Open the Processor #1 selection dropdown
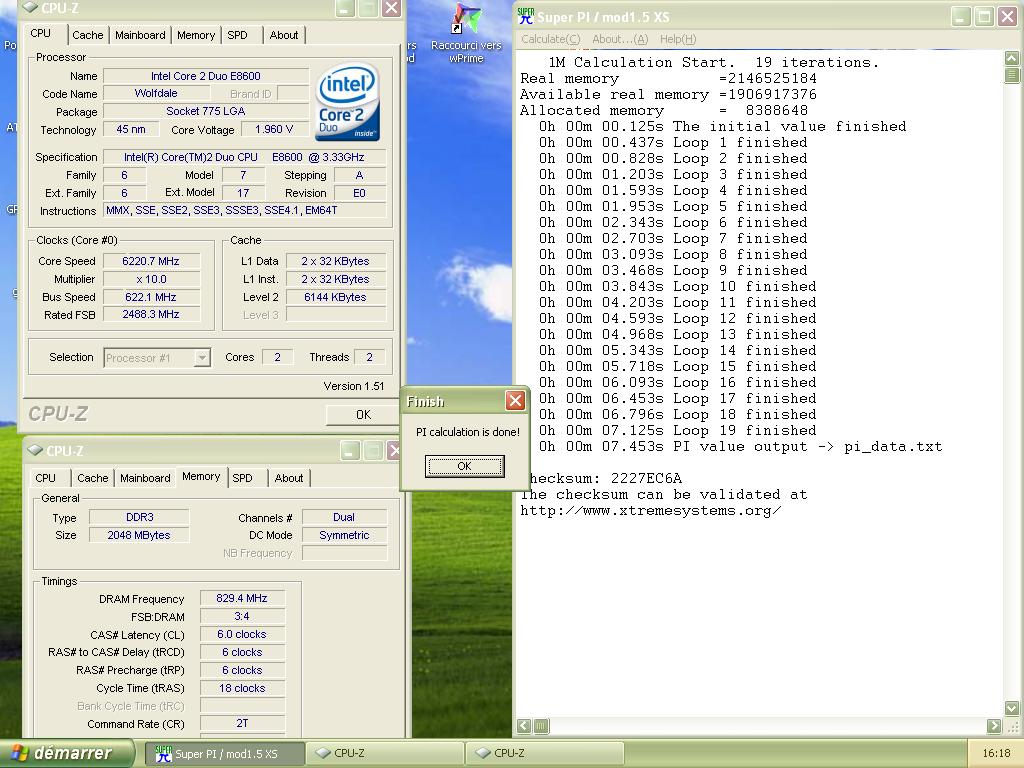Image resolution: width=1024 pixels, height=768 pixels. click(x=202, y=358)
